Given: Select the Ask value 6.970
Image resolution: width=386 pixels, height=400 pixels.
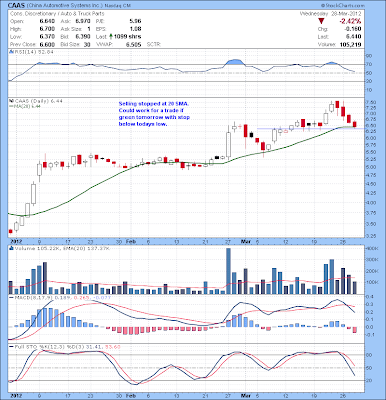Looking at the screenshot, I should click(83, 21).
